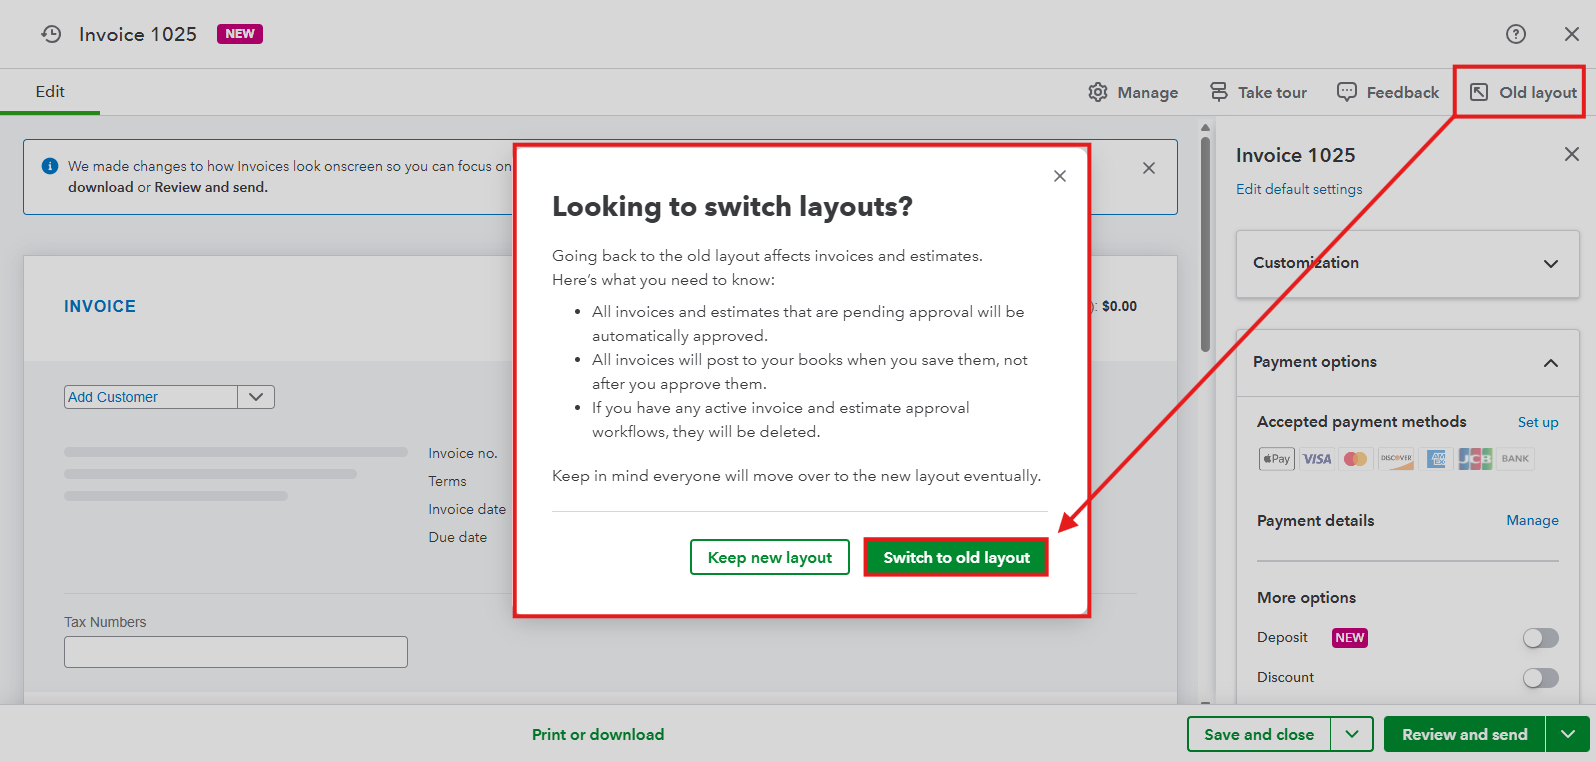Dismiss the invoice changes info banner
Viewport: 1596px width, 762px height.
[1149, 168]
